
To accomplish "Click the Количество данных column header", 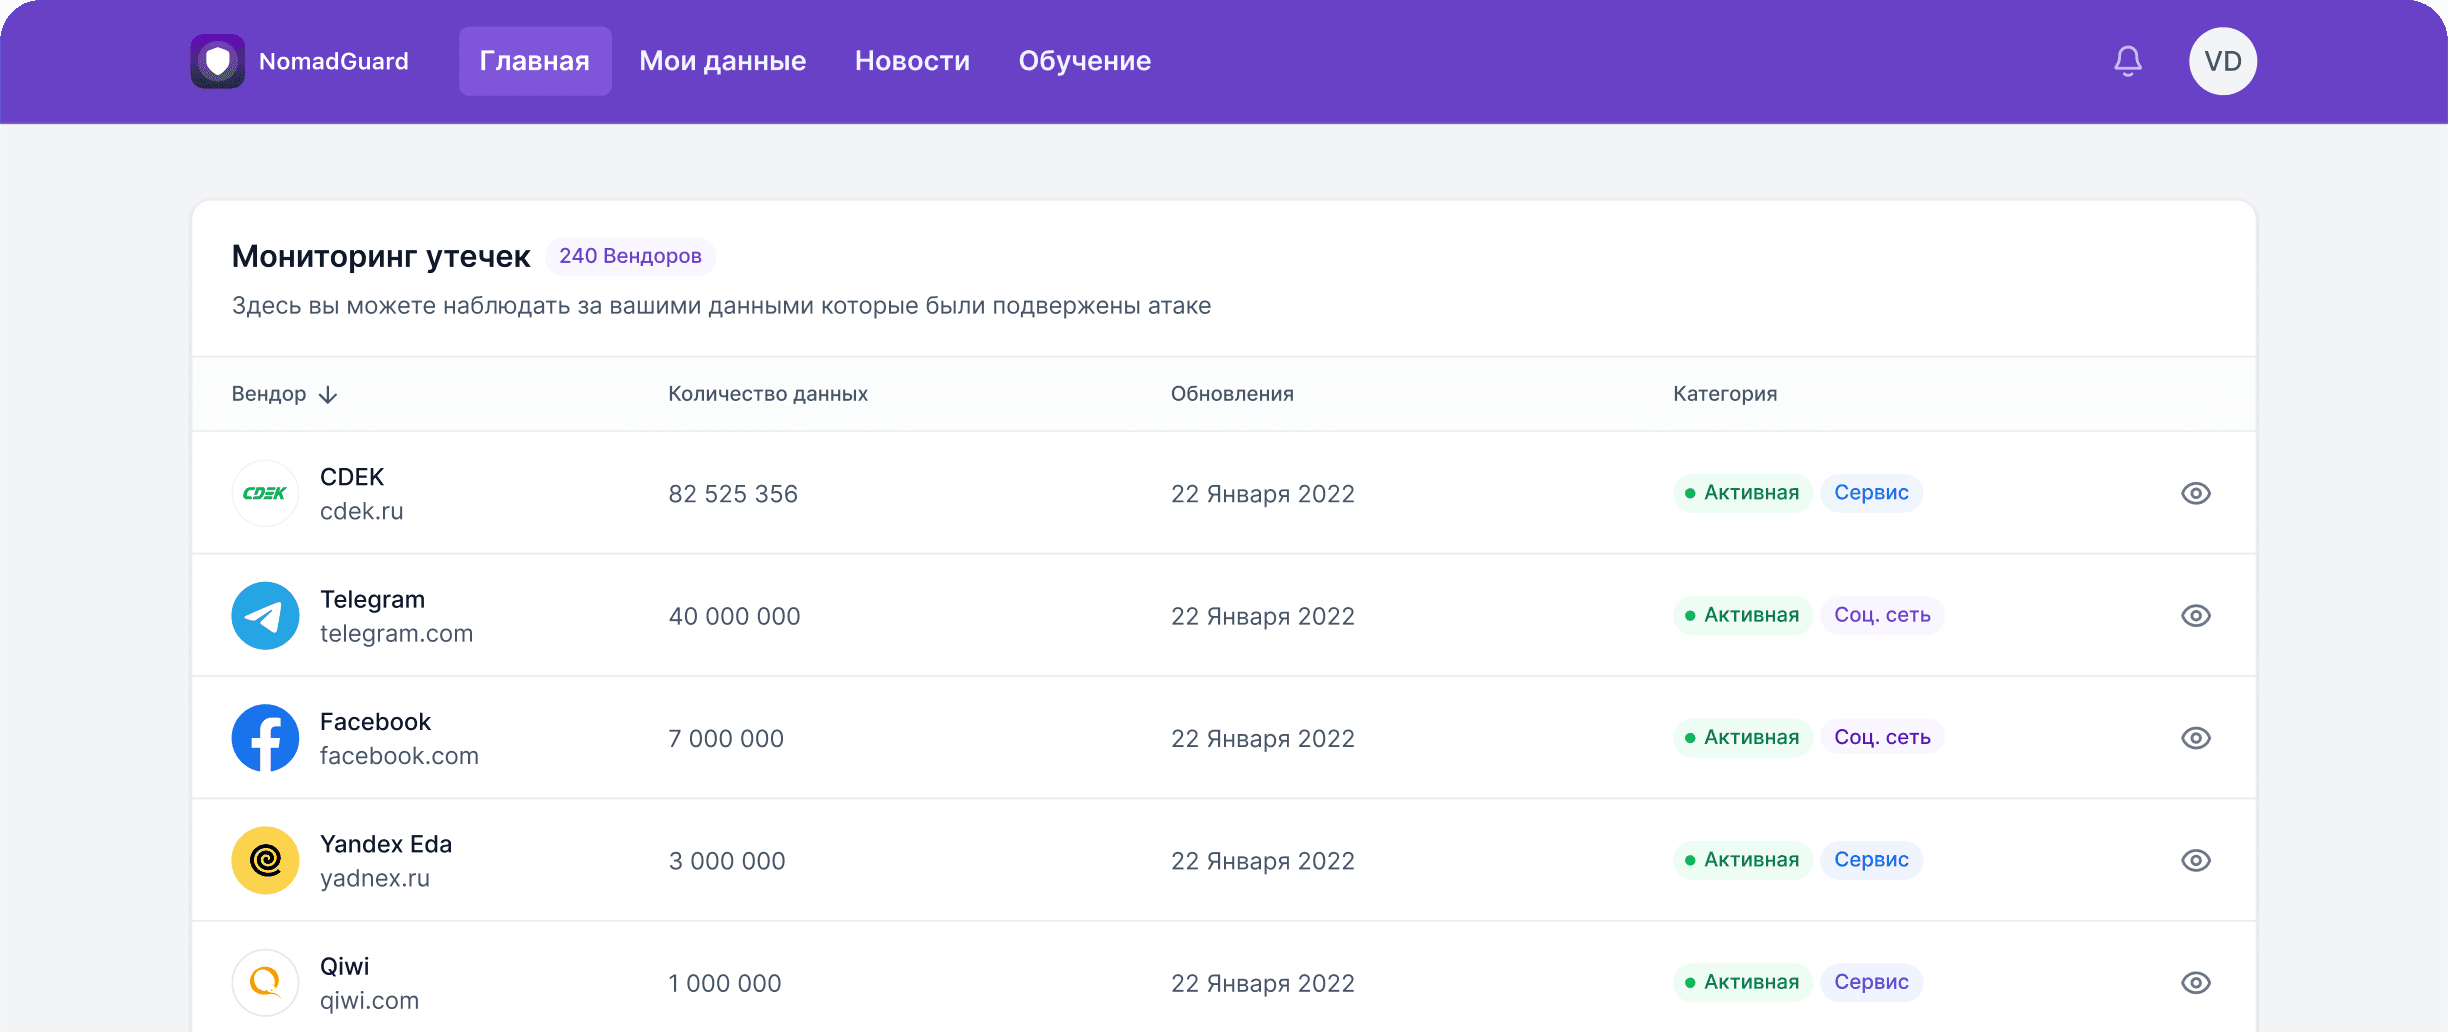I will click(x=768, y=394).
